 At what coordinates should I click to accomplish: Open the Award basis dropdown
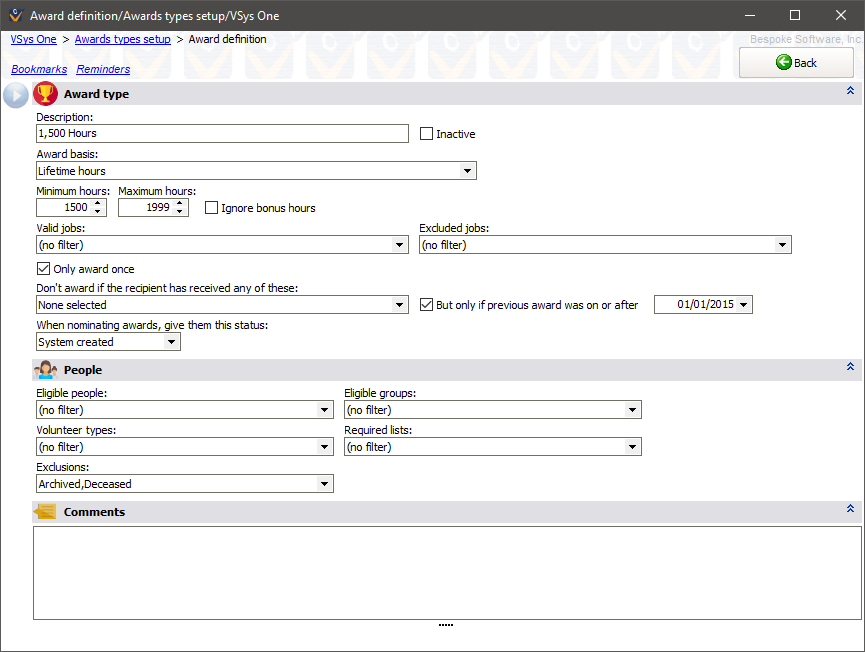tap(467, 171)
